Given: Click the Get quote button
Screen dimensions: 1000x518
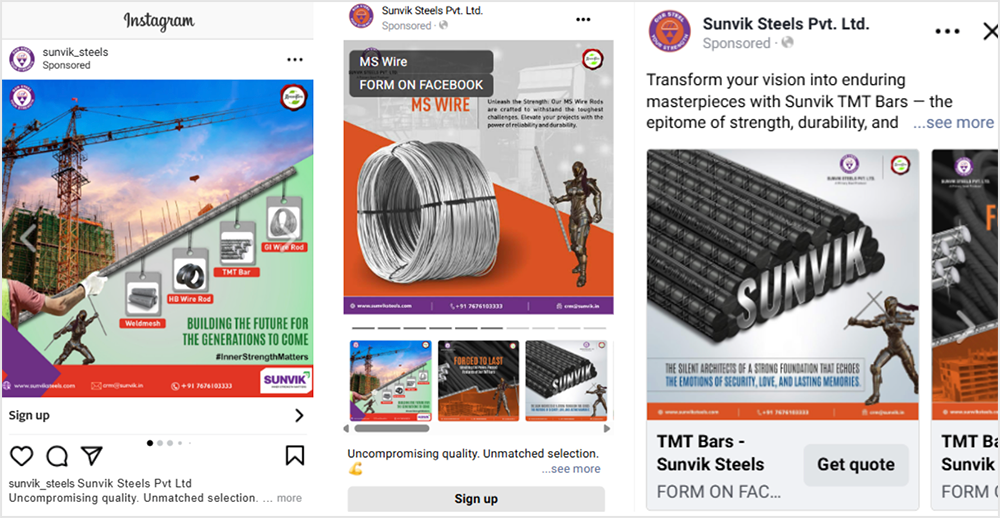Looking at the screenshot, I should (856, 464).
